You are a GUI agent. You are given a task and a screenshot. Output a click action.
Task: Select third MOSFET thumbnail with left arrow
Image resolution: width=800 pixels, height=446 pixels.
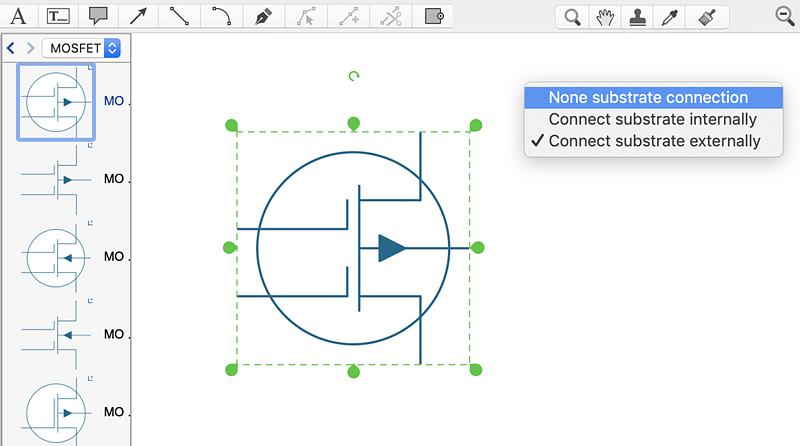coord(56,258)
